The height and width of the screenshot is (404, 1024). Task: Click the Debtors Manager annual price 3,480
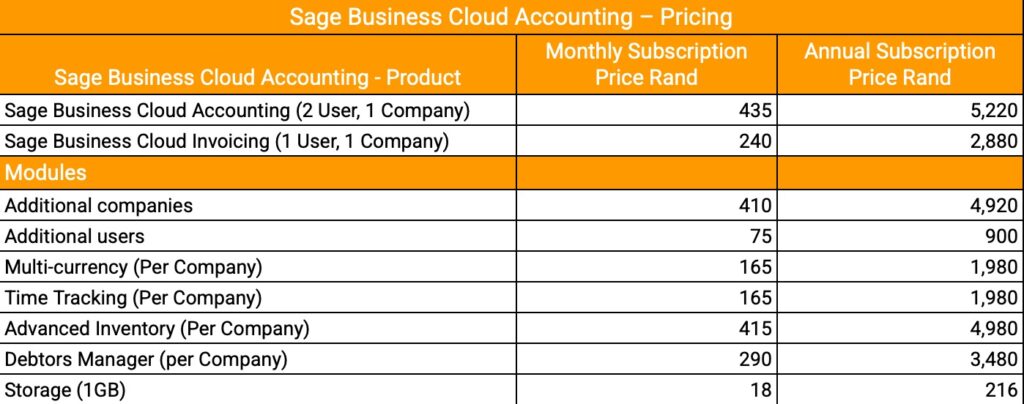point(994,360)
